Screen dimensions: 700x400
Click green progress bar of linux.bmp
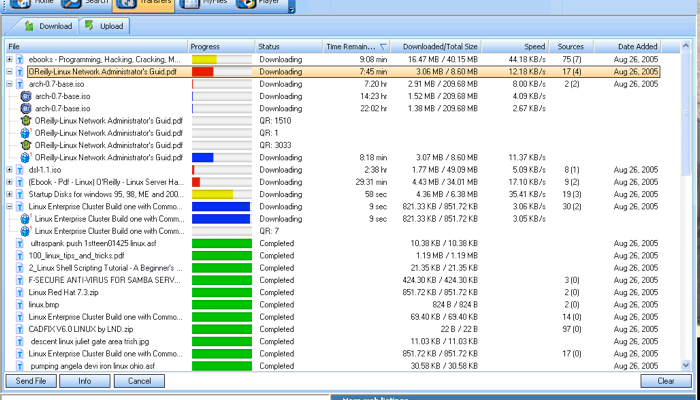(x=222, y=305)
